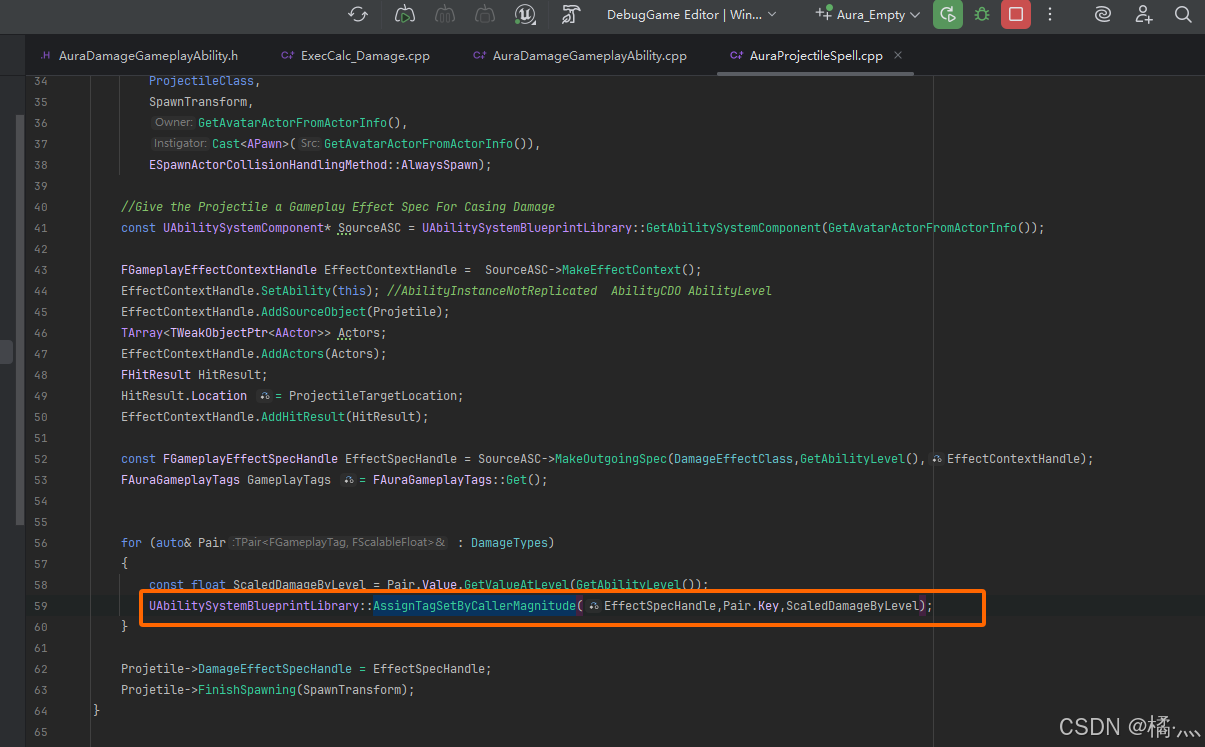Click TWeakObjectPtr on line 46
This screenshot has width=1205, height=747.
[220, 333]
